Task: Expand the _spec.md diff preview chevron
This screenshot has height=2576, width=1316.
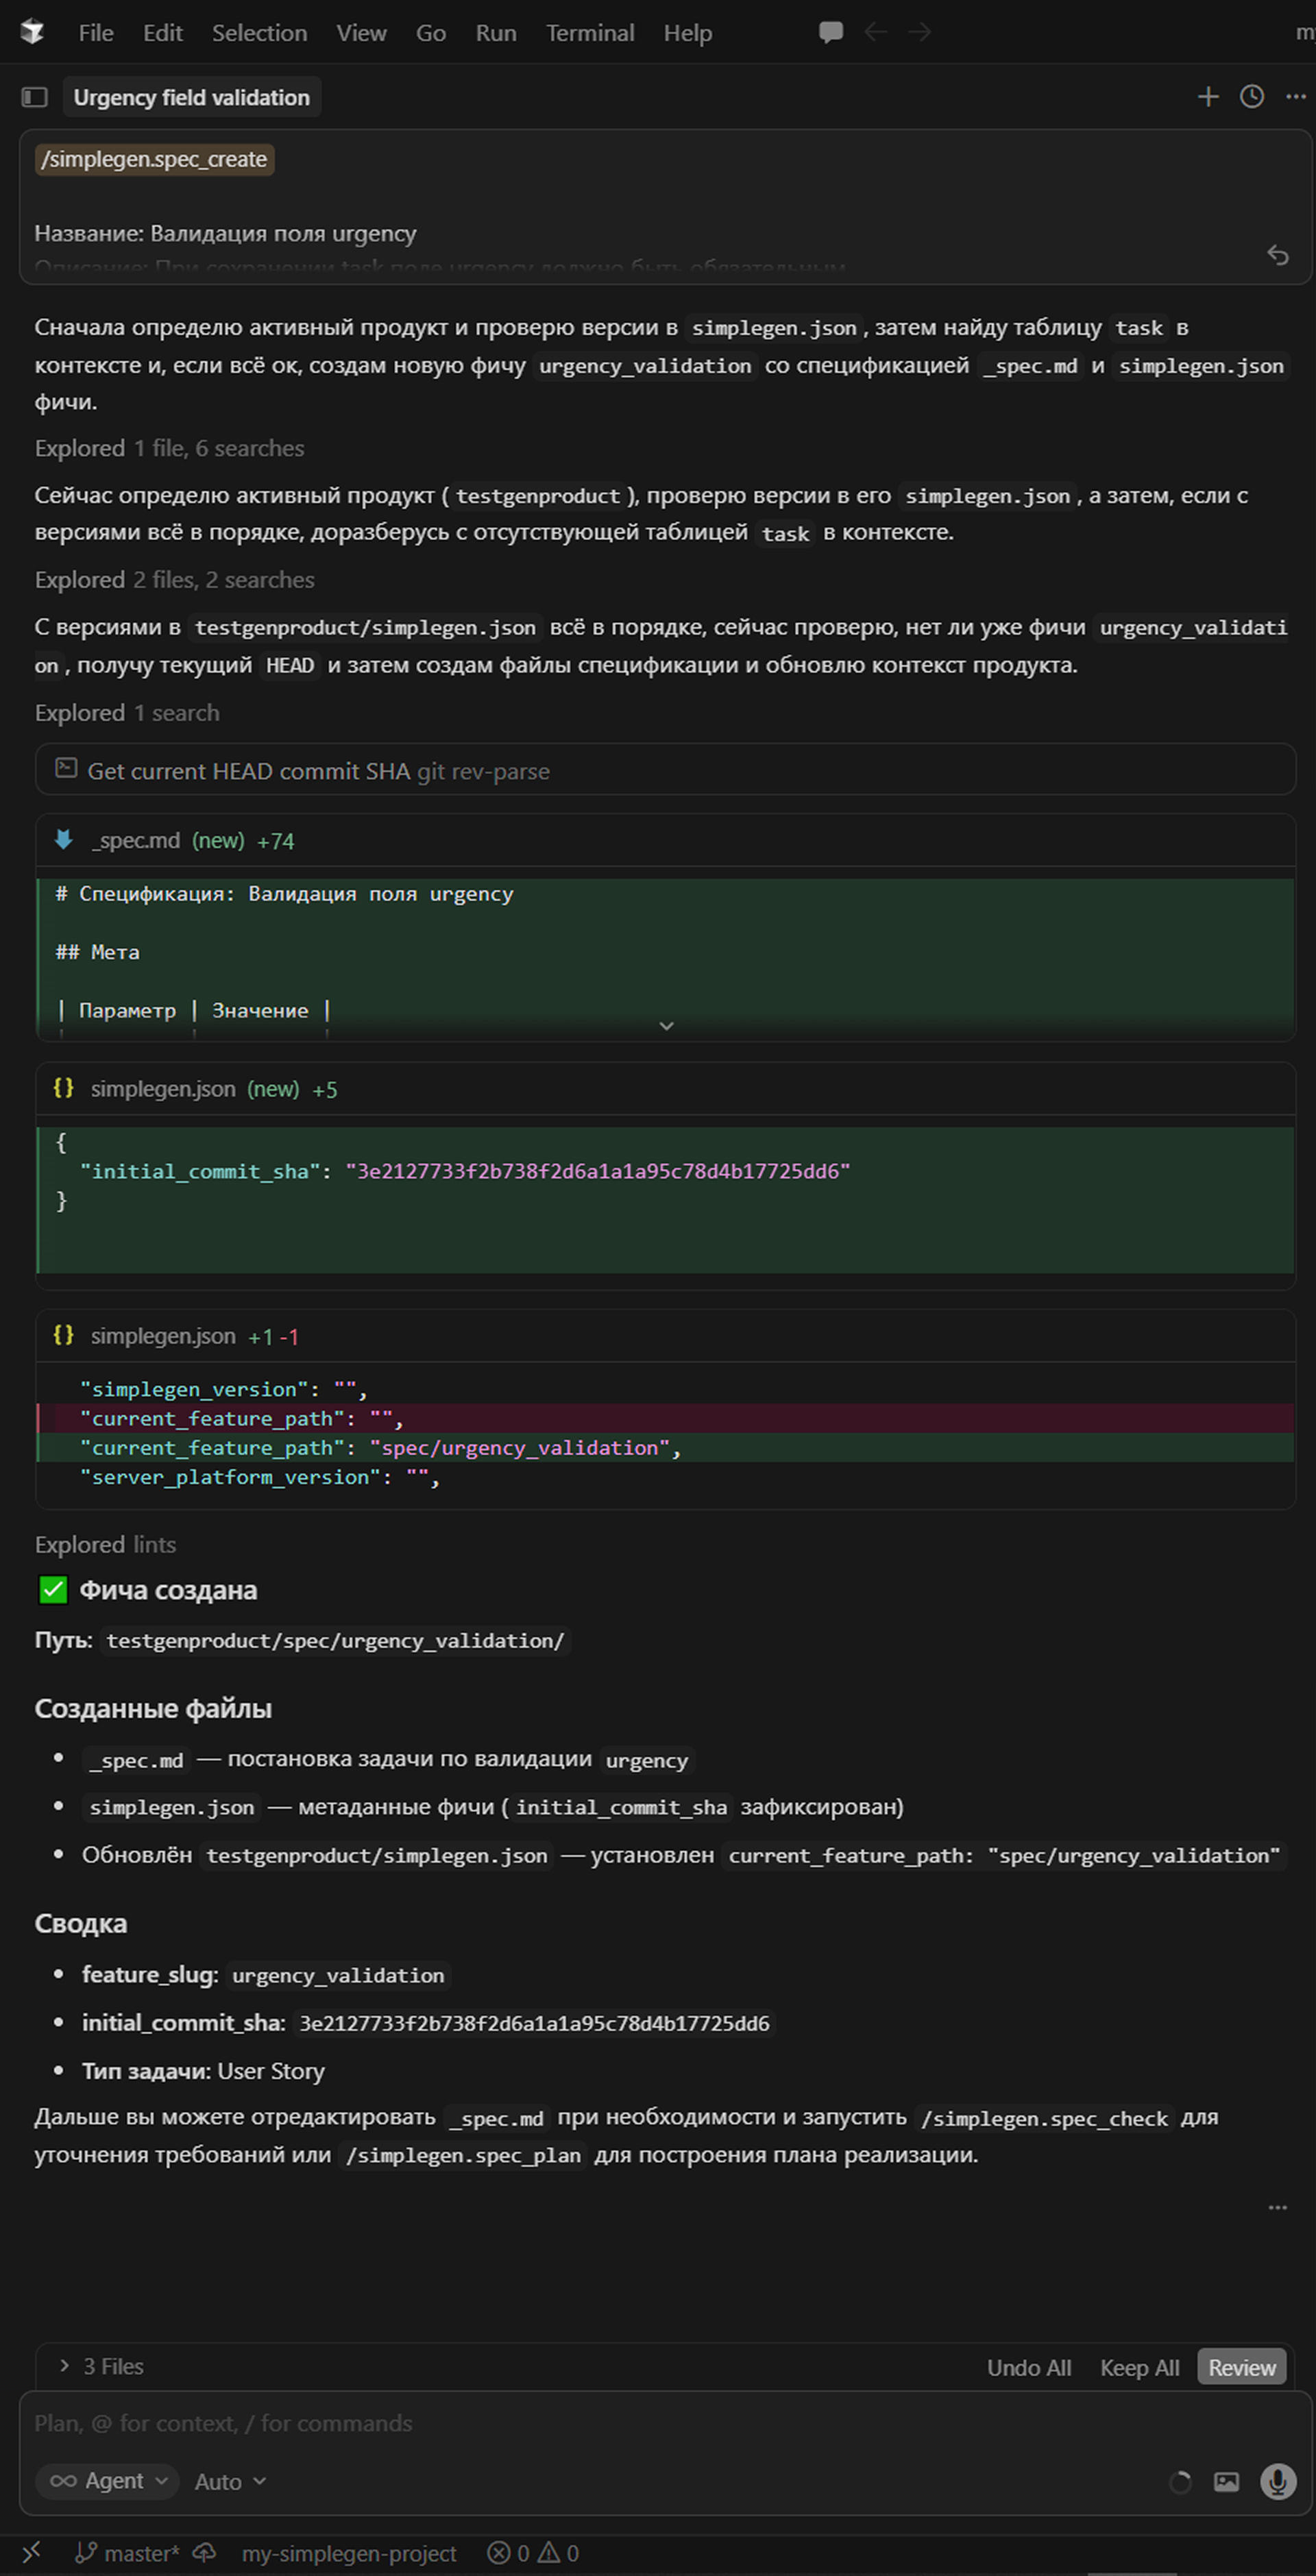Action: click(x=666, y=1026)
